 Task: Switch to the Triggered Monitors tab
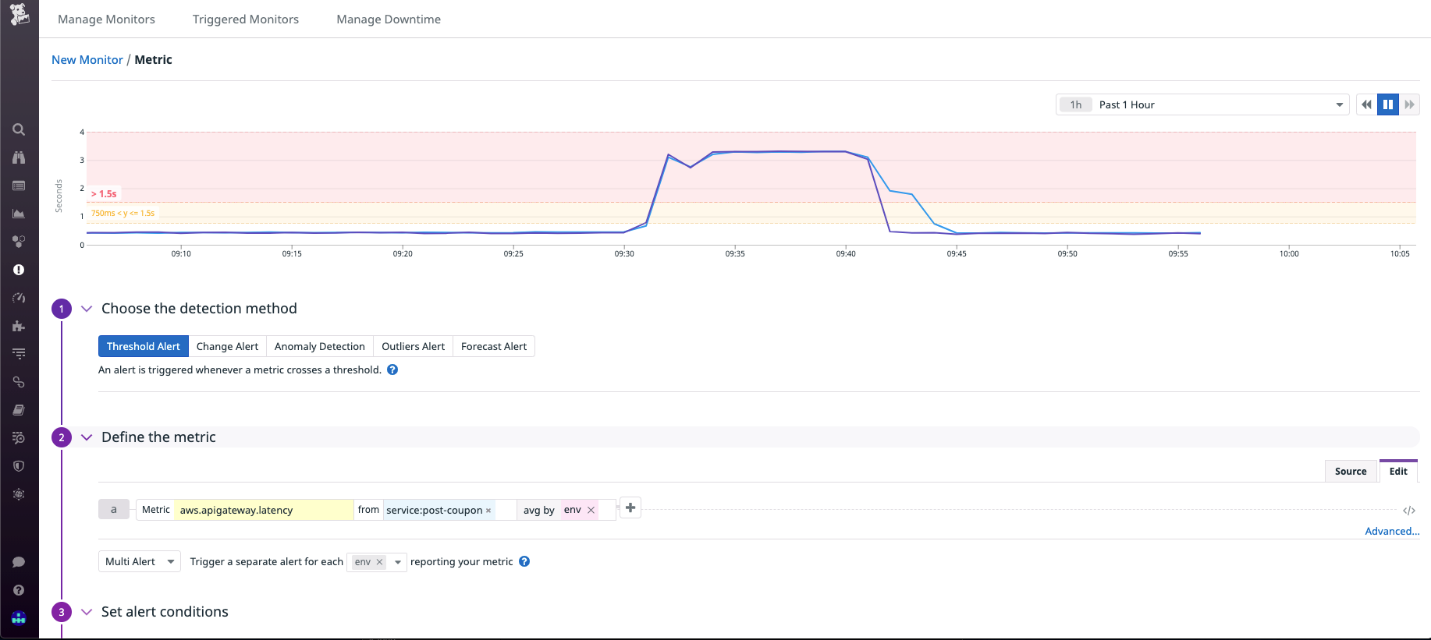[245, 18]
